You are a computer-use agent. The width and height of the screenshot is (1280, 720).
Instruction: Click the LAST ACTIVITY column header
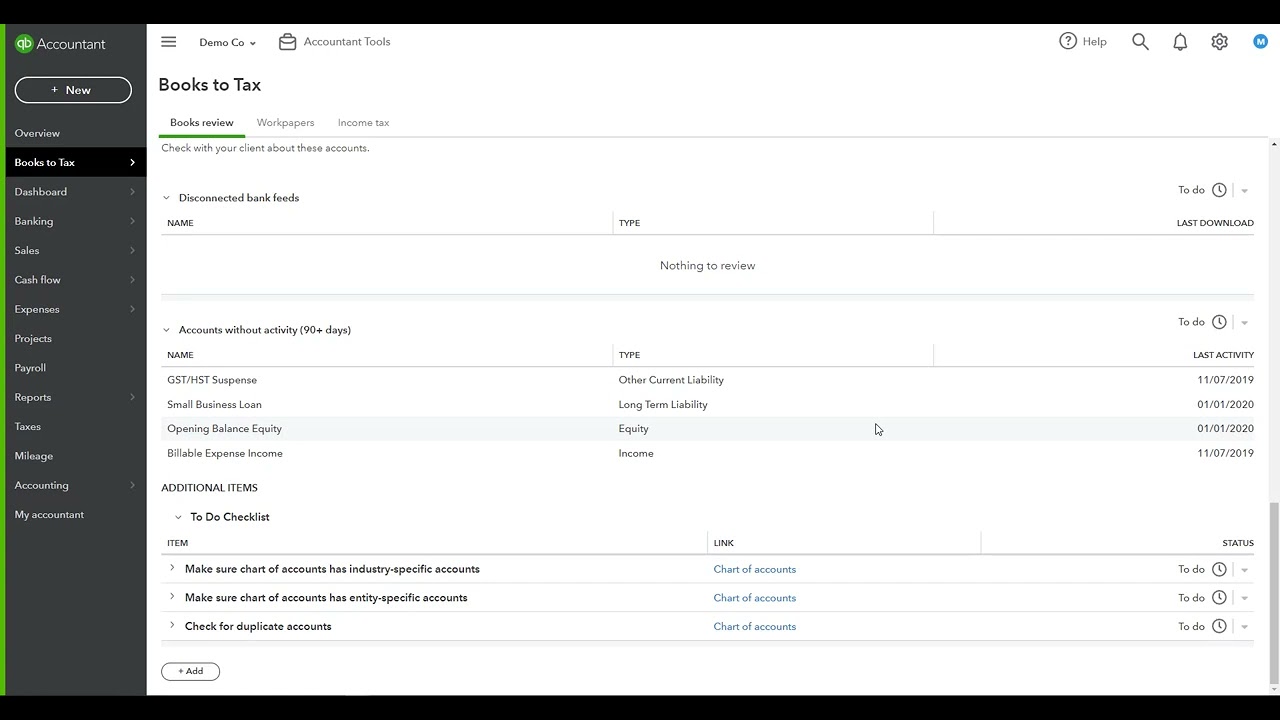(1223, 355)
